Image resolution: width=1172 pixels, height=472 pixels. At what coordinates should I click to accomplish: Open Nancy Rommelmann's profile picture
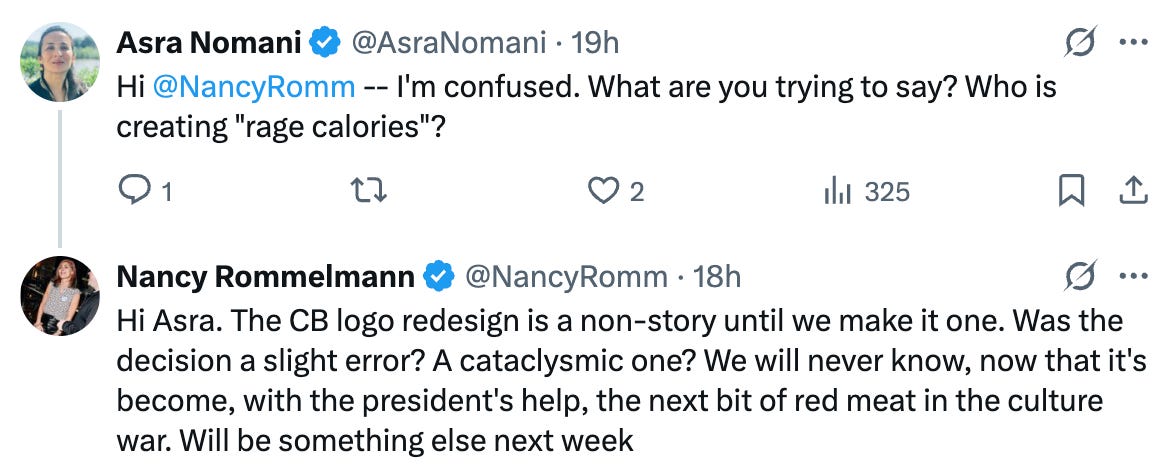pos(60,296)
